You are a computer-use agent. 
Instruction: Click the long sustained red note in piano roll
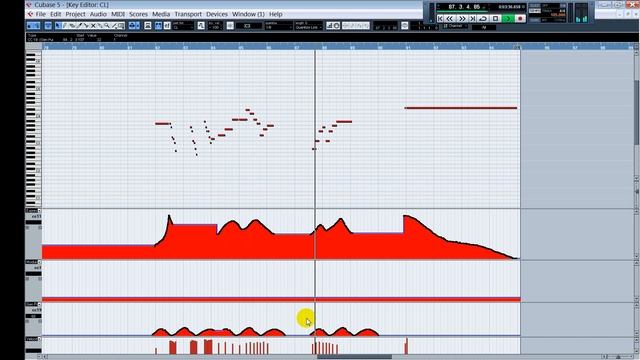pyautogui.click(x=461, y=108)
